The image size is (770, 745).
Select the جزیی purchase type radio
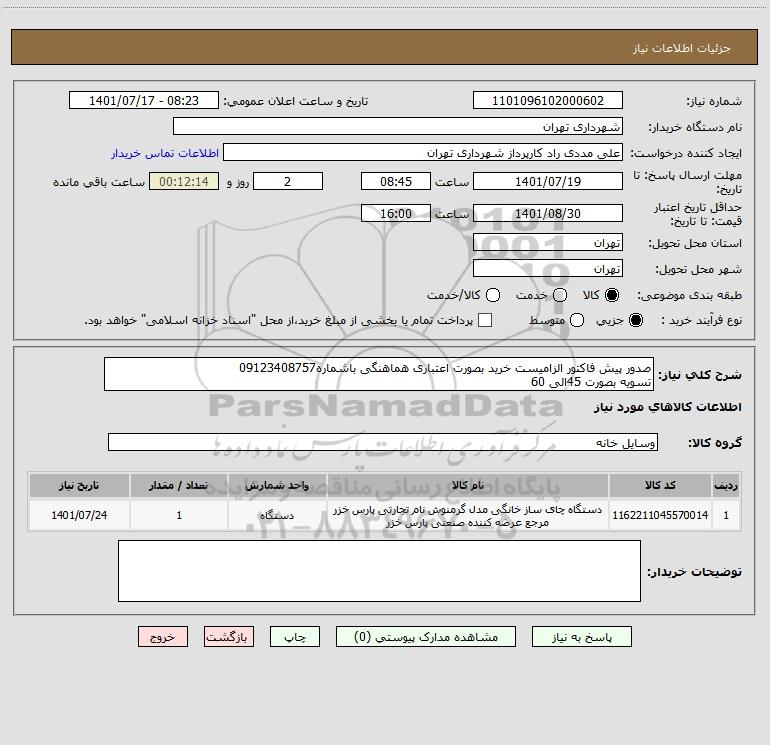[x=636, y=320]
